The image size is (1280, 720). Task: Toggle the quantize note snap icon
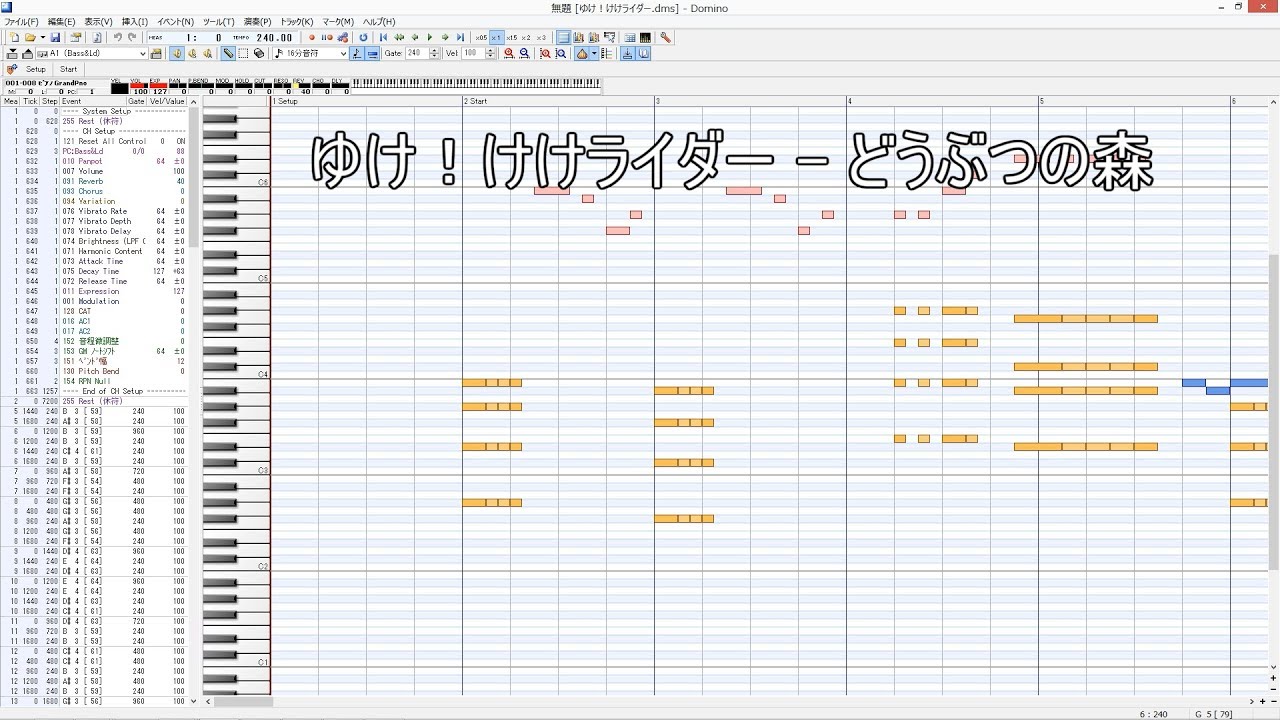point(357,53)
